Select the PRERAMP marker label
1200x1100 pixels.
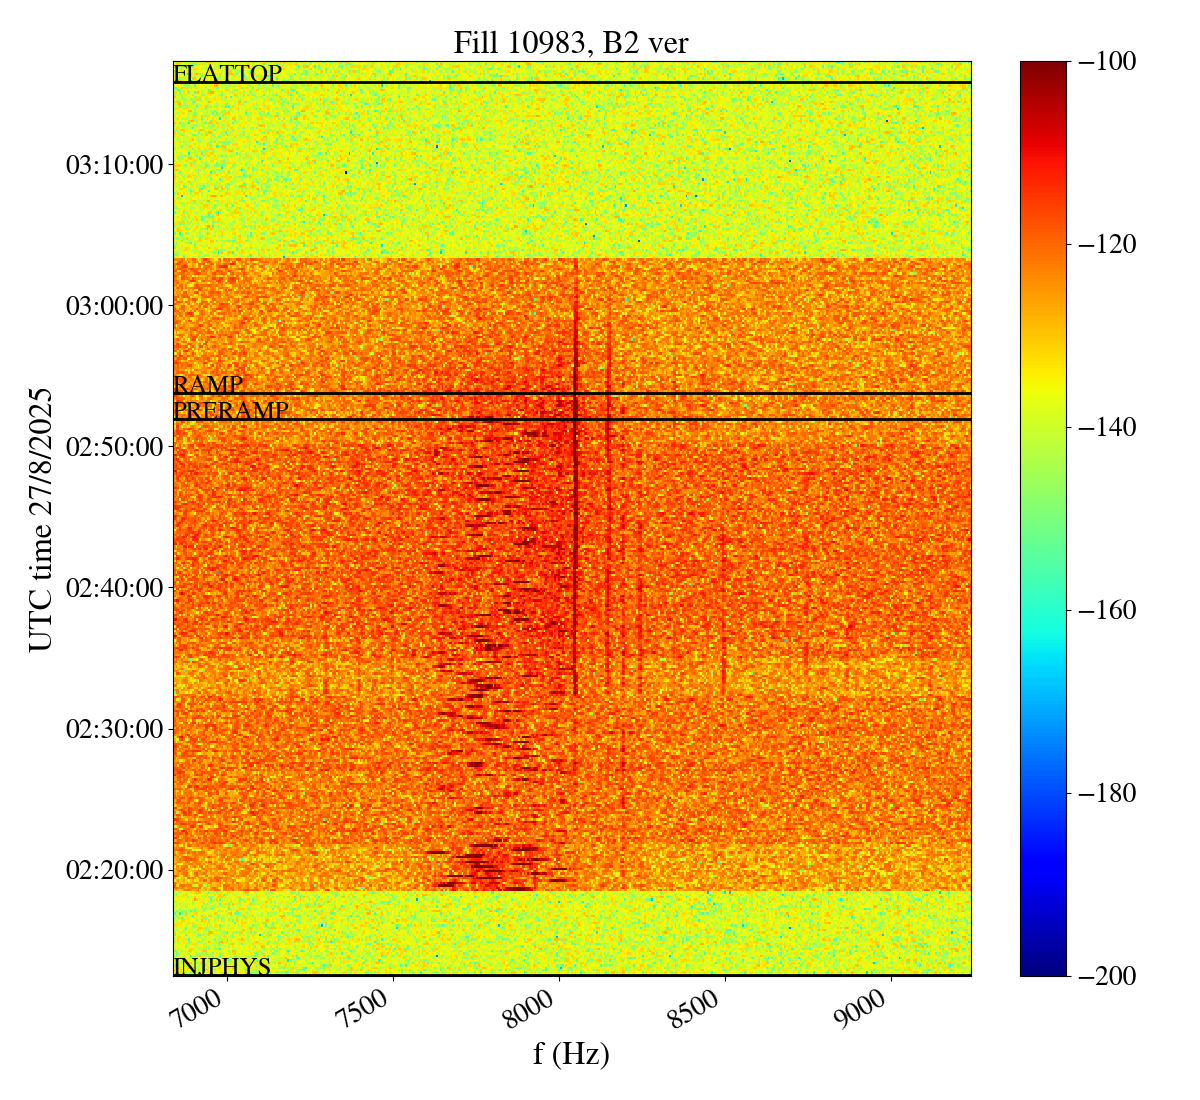click(231, 411)
